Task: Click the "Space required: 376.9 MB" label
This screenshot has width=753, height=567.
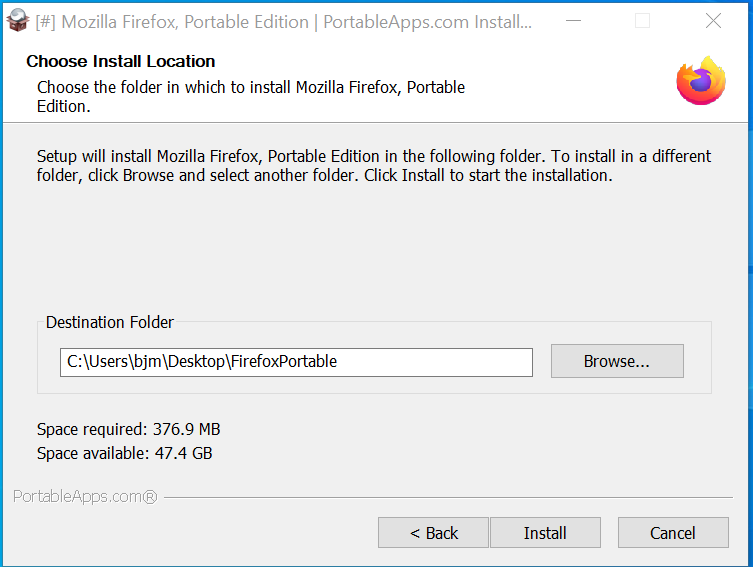Action: pos(128,429)
